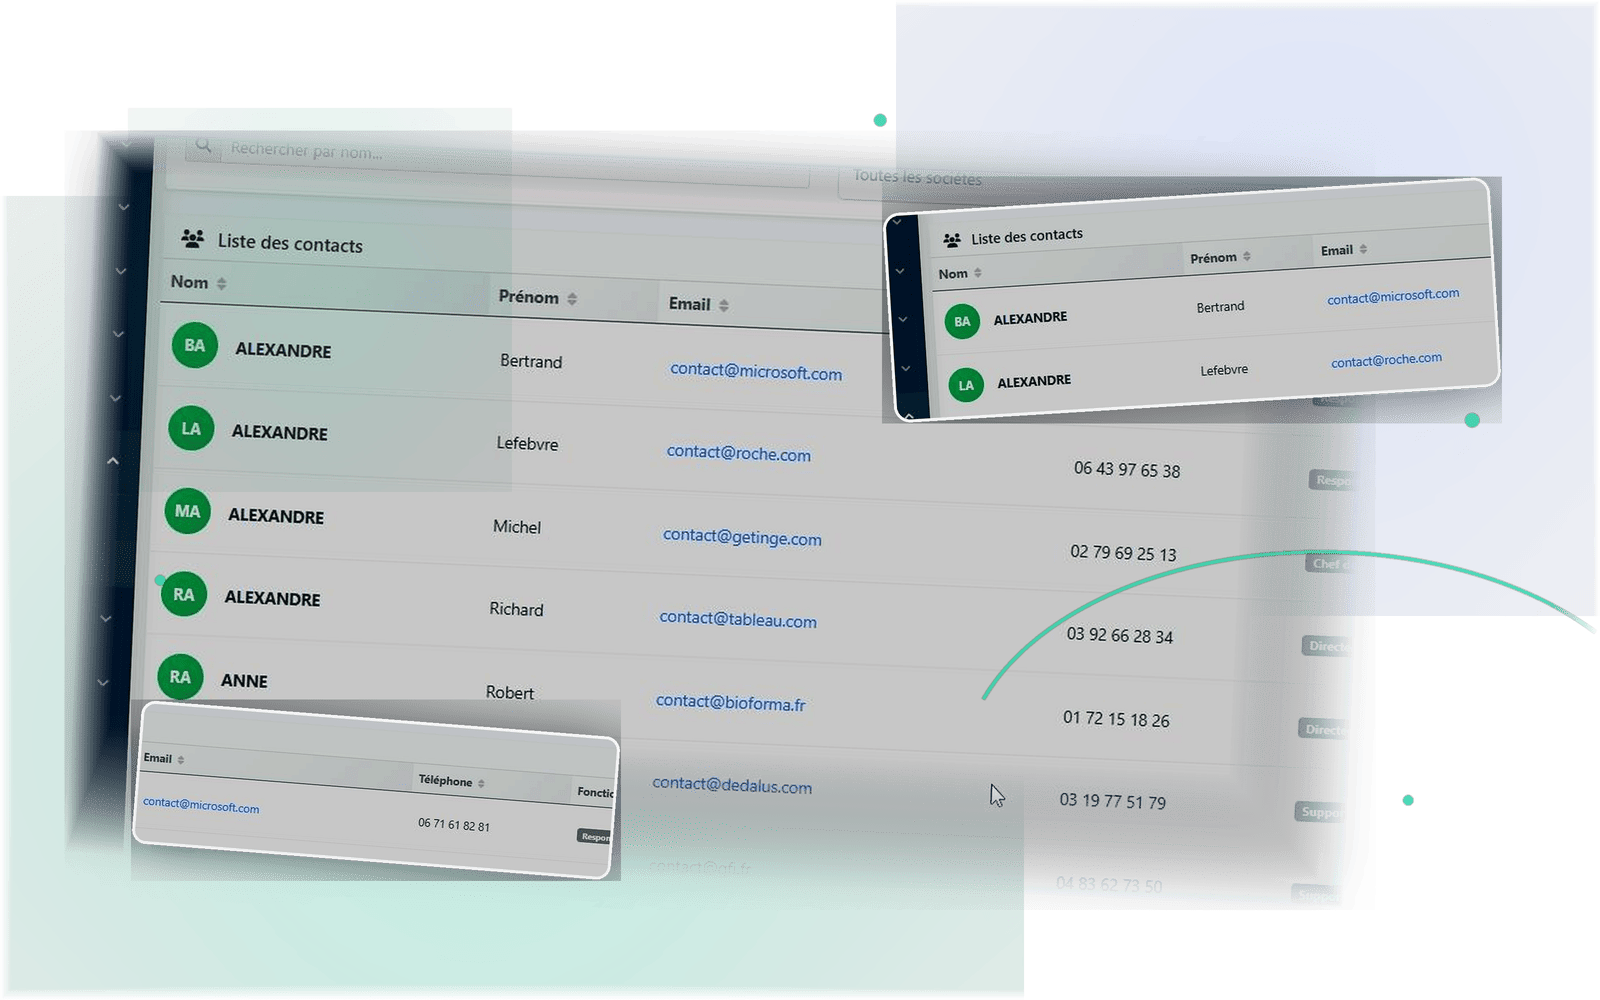Sort by Téléphone in the bottom-left inset card
Image resolution: width=1600 pixels, height=1000 pixels.
452,781
